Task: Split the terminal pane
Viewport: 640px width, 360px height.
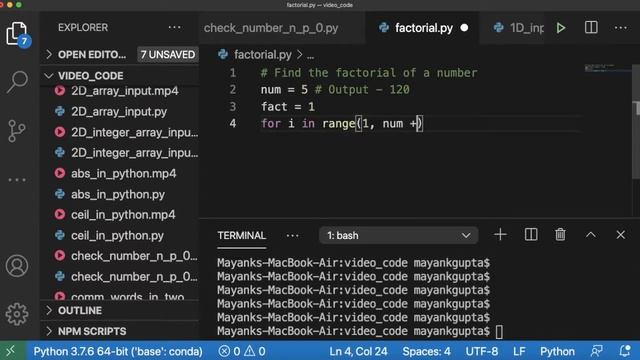Action: point(531,235)
